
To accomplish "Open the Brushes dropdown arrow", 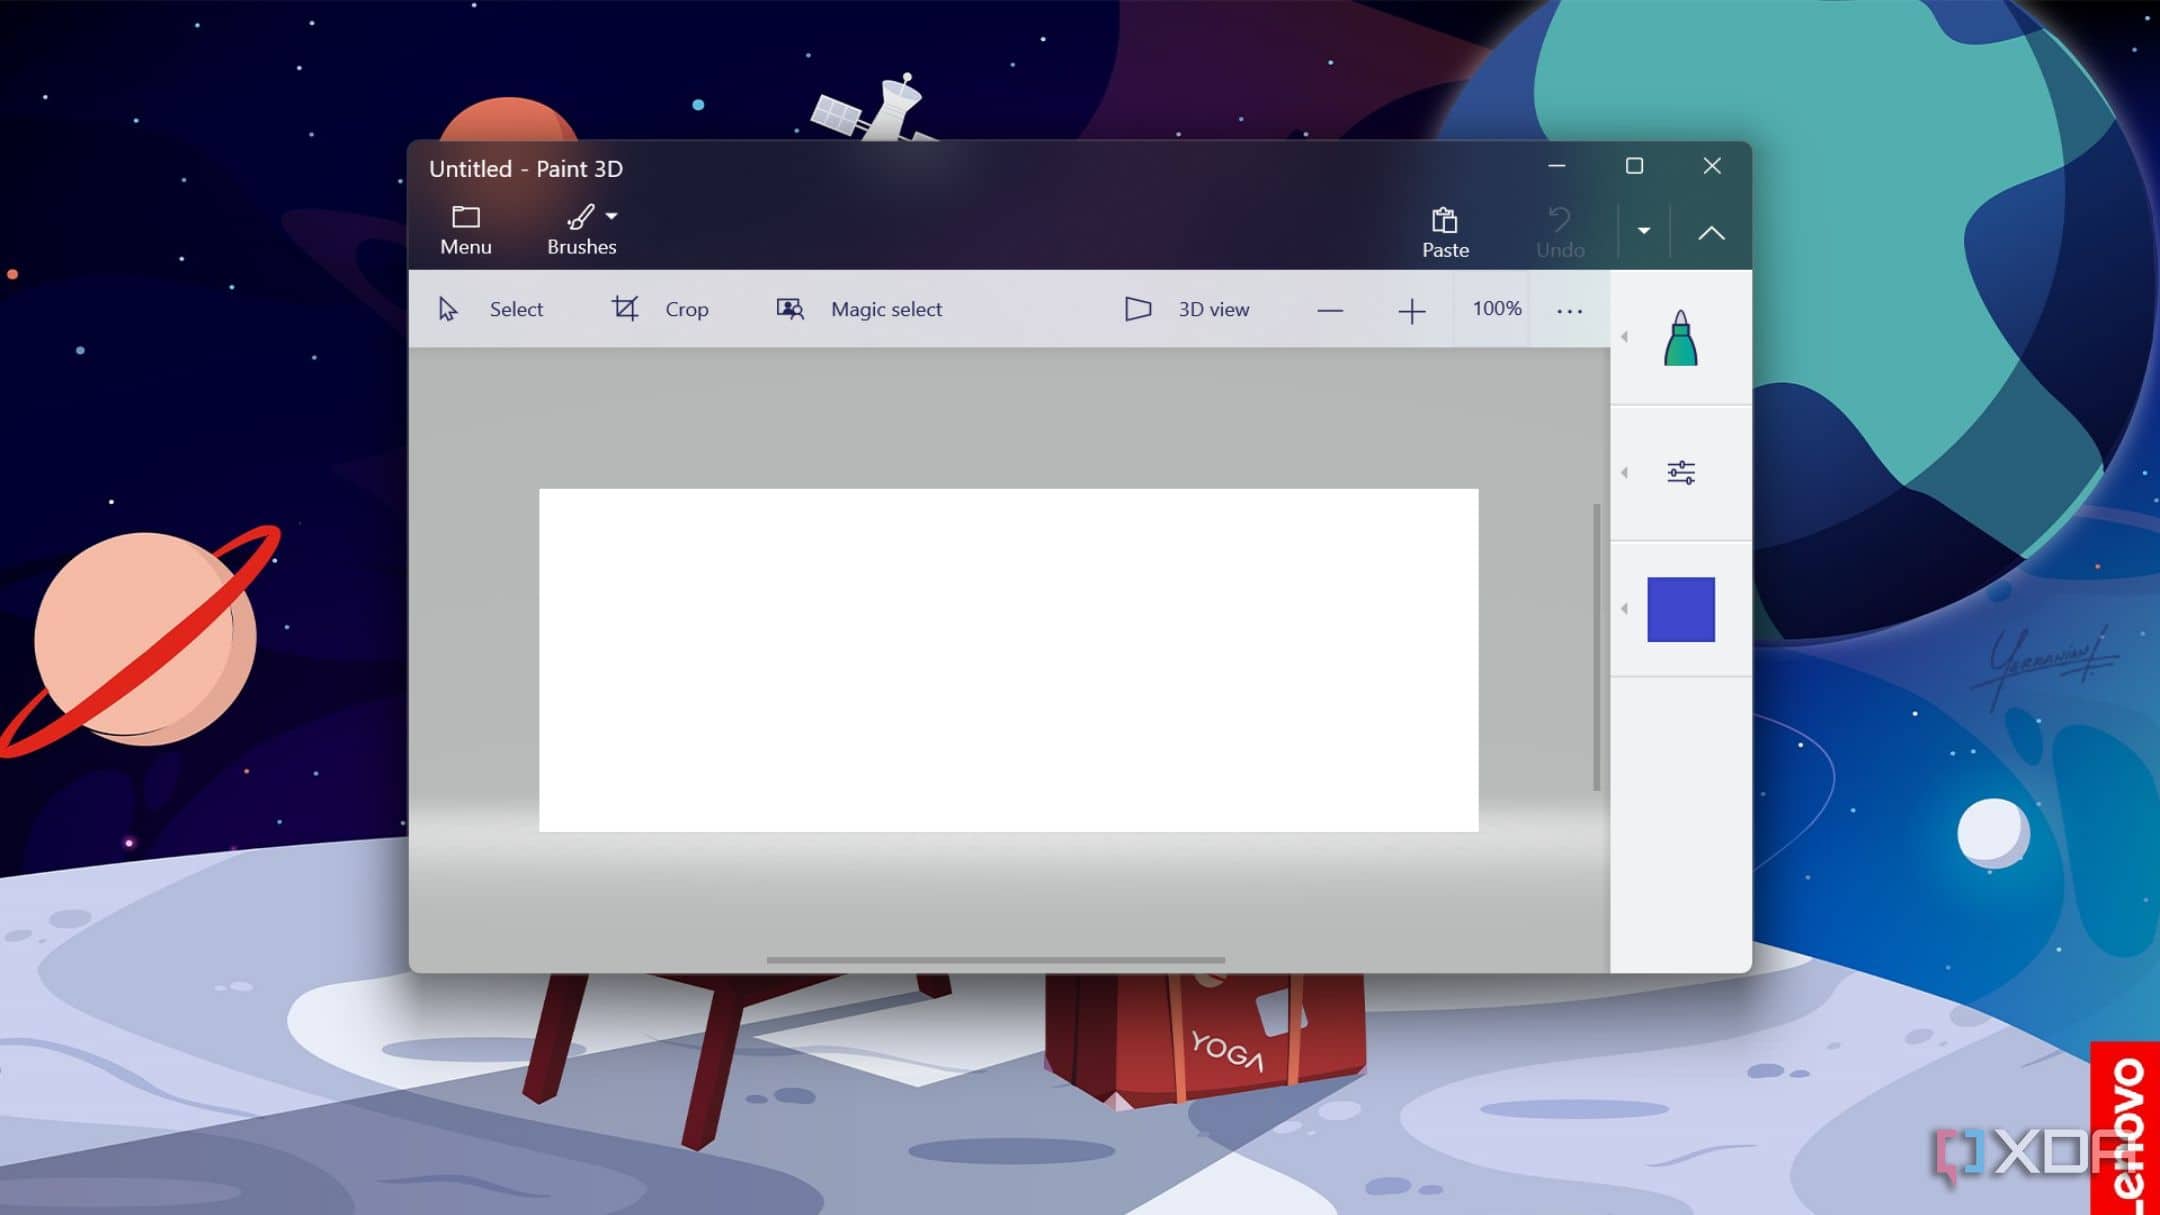I will tap(612, 216).
